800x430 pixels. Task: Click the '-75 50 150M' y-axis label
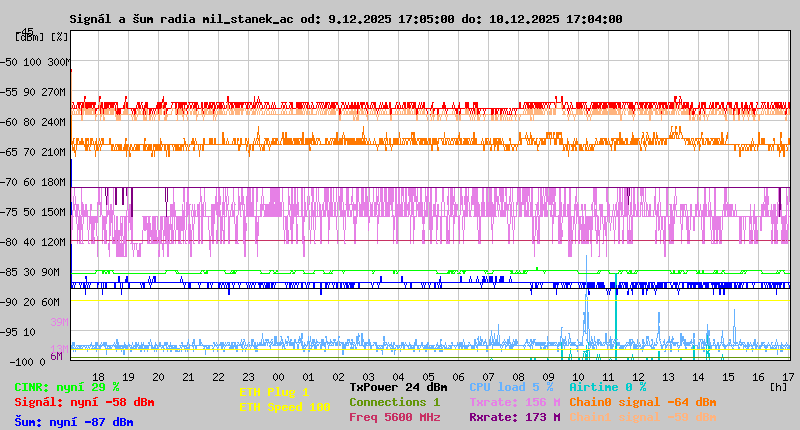coord(33,212)
